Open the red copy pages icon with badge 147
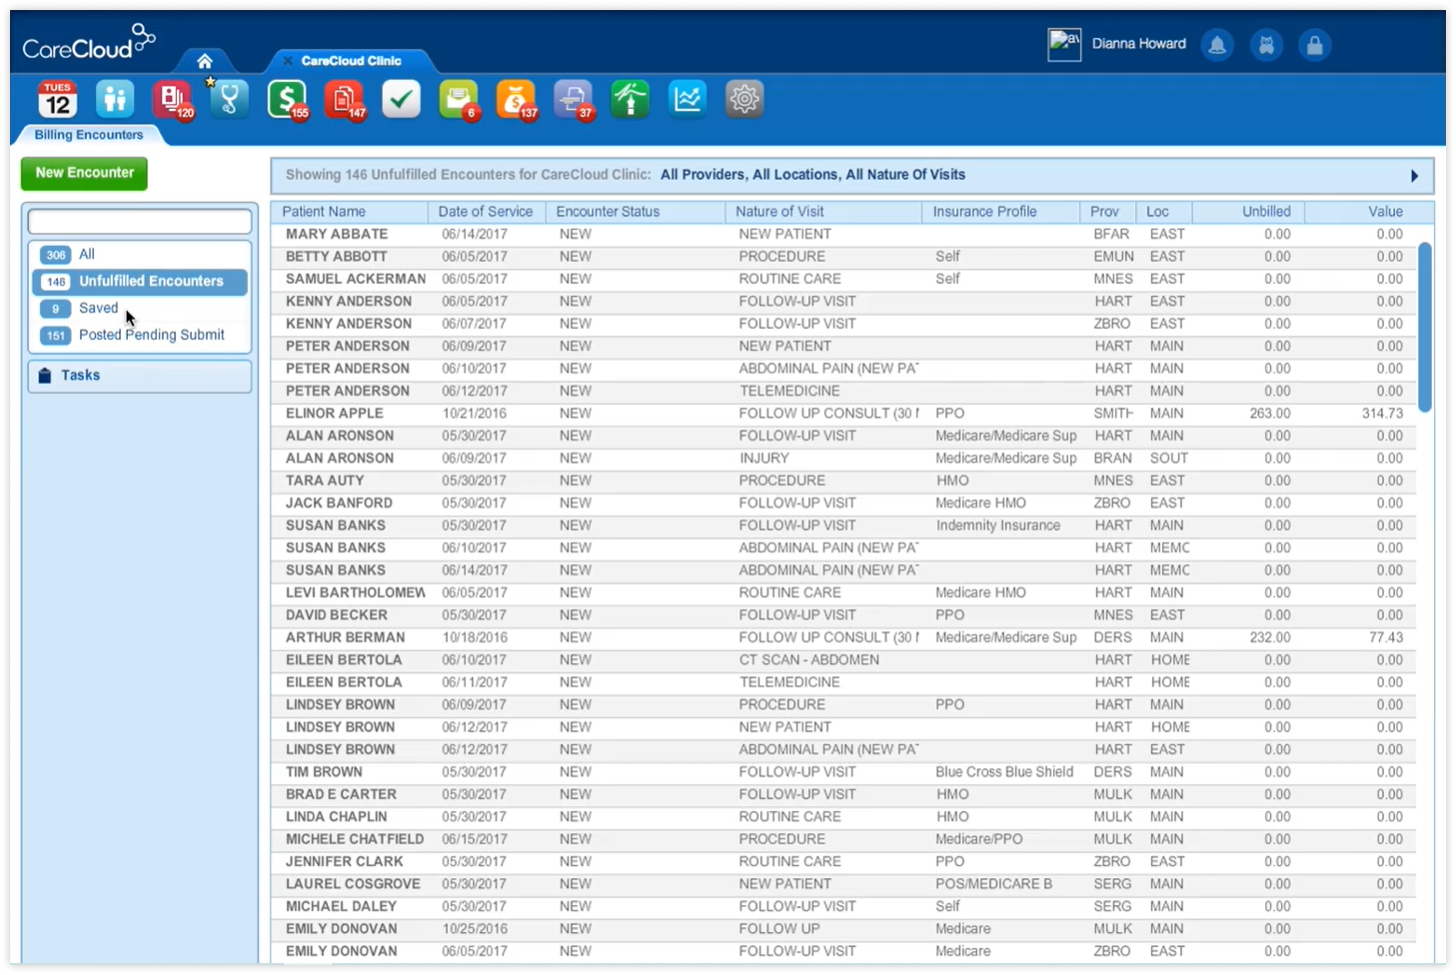This screenshot has width=1456, height=975. coord(344,99)
